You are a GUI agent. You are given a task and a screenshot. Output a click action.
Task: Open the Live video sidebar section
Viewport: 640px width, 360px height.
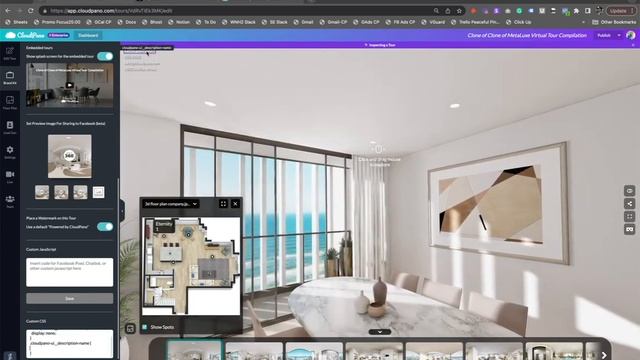[10, 177]
